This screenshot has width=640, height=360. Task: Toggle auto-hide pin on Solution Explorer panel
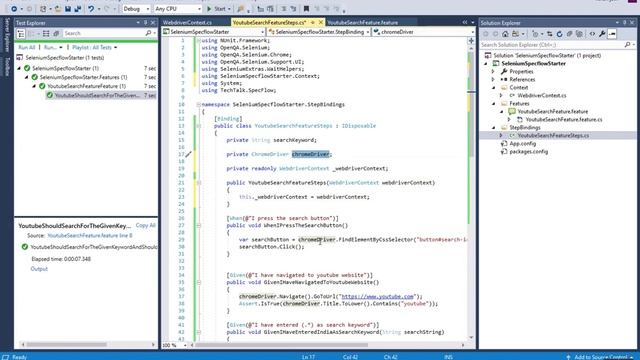(x=624, y=23)
